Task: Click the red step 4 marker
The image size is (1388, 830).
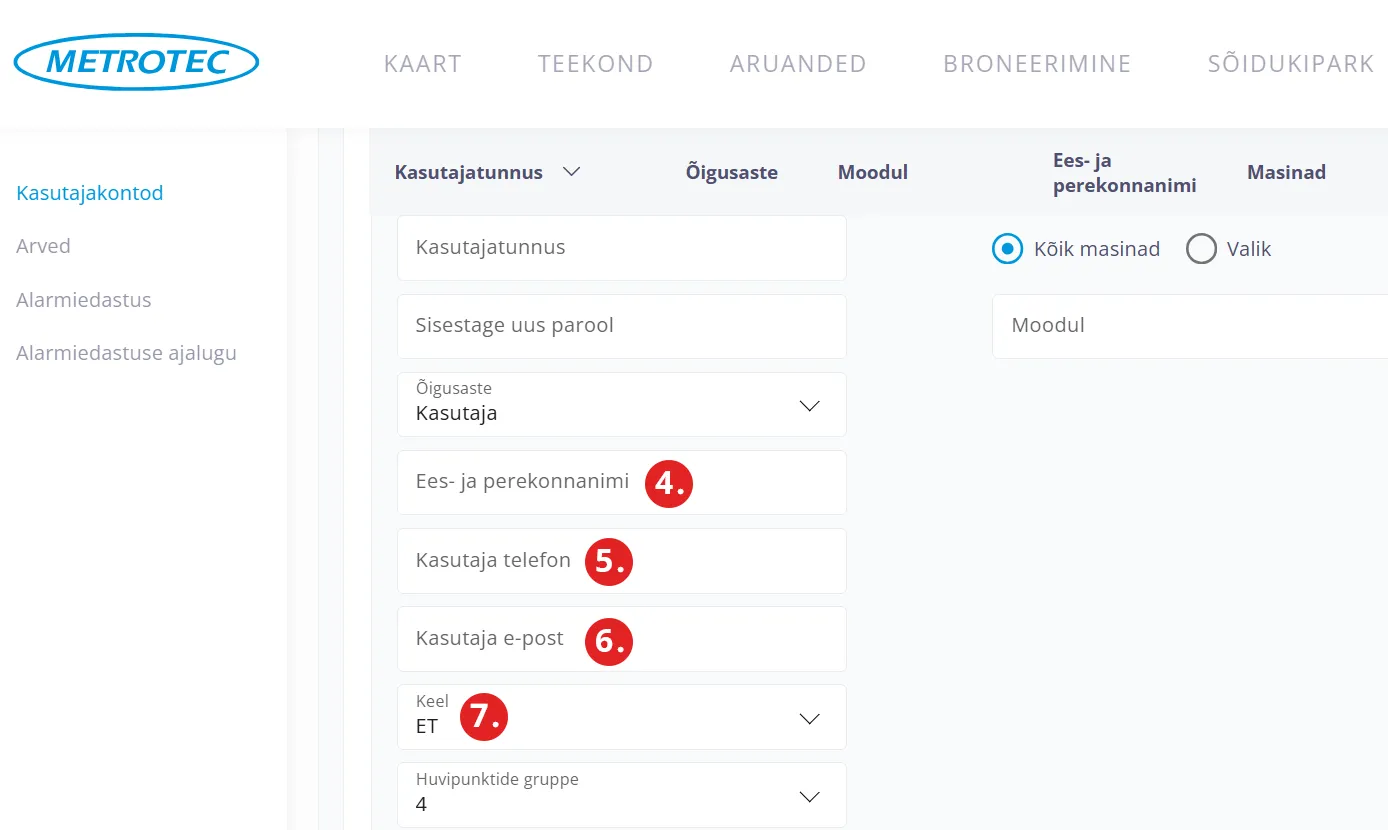Action: coord(669,483)
